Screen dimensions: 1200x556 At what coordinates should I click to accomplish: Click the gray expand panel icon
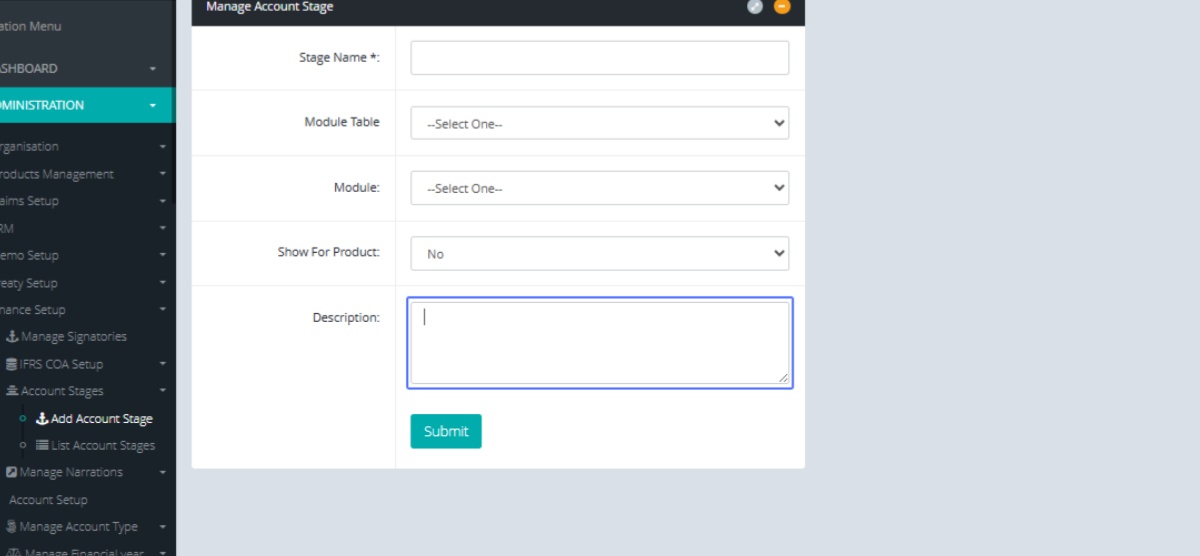755,7
